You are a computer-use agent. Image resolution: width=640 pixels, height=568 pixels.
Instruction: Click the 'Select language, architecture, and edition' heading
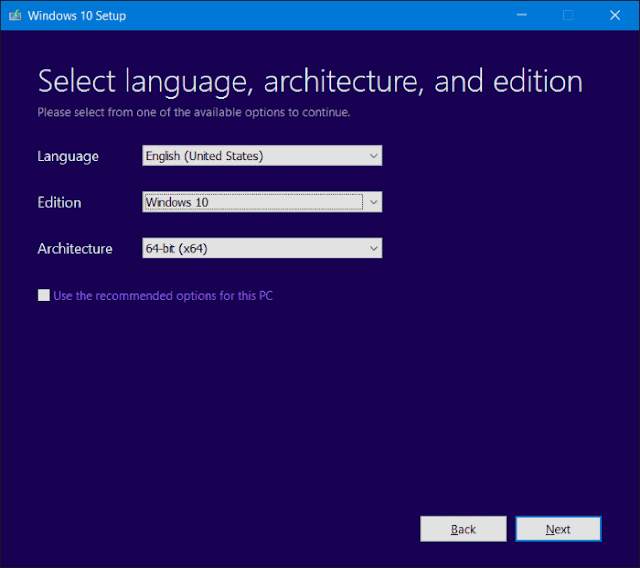tap(310, 82)
